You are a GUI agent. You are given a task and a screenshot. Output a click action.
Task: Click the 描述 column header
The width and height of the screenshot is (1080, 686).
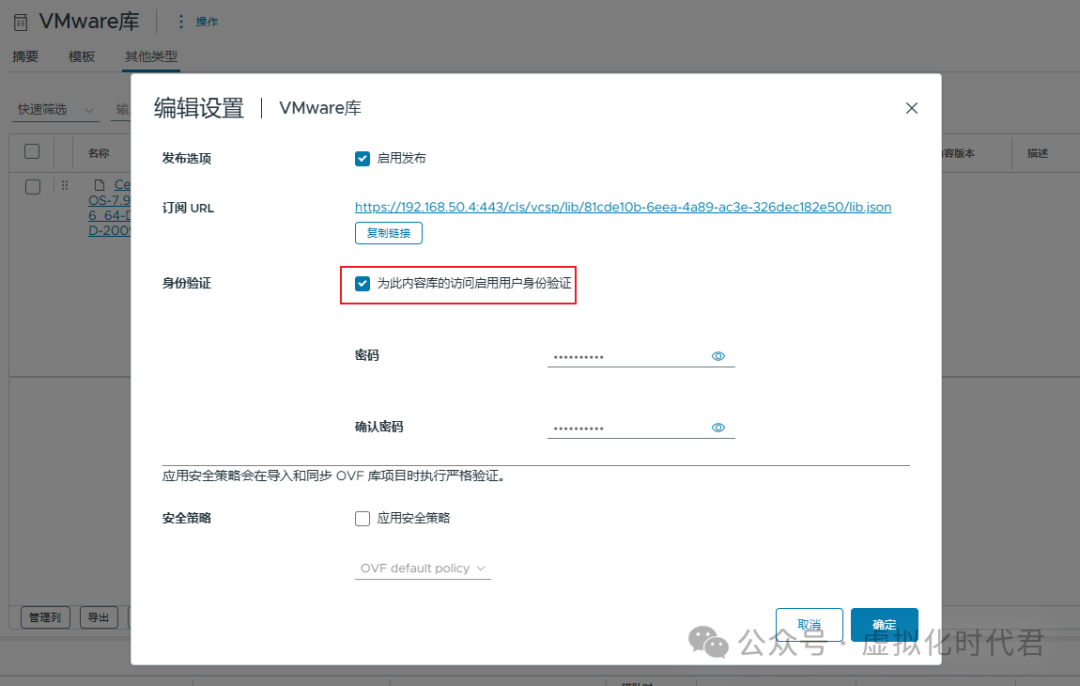click(x=1037, y=153)
